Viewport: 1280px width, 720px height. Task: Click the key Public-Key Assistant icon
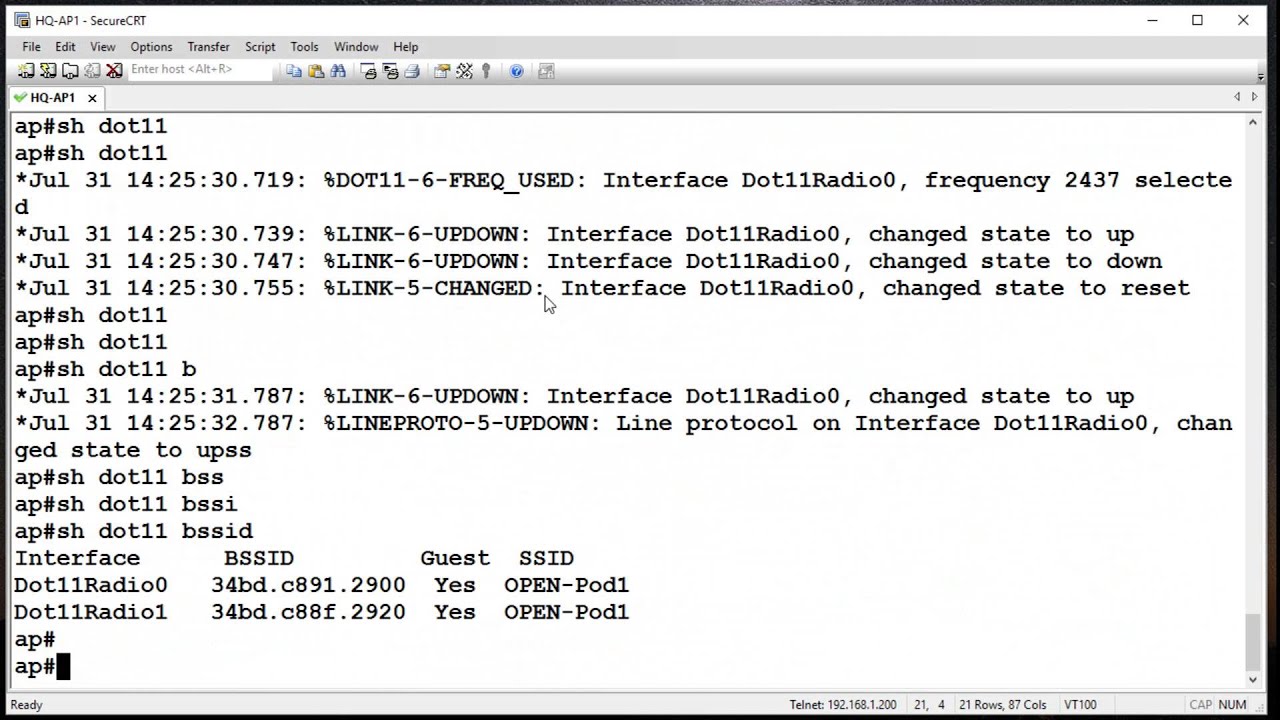486,71
